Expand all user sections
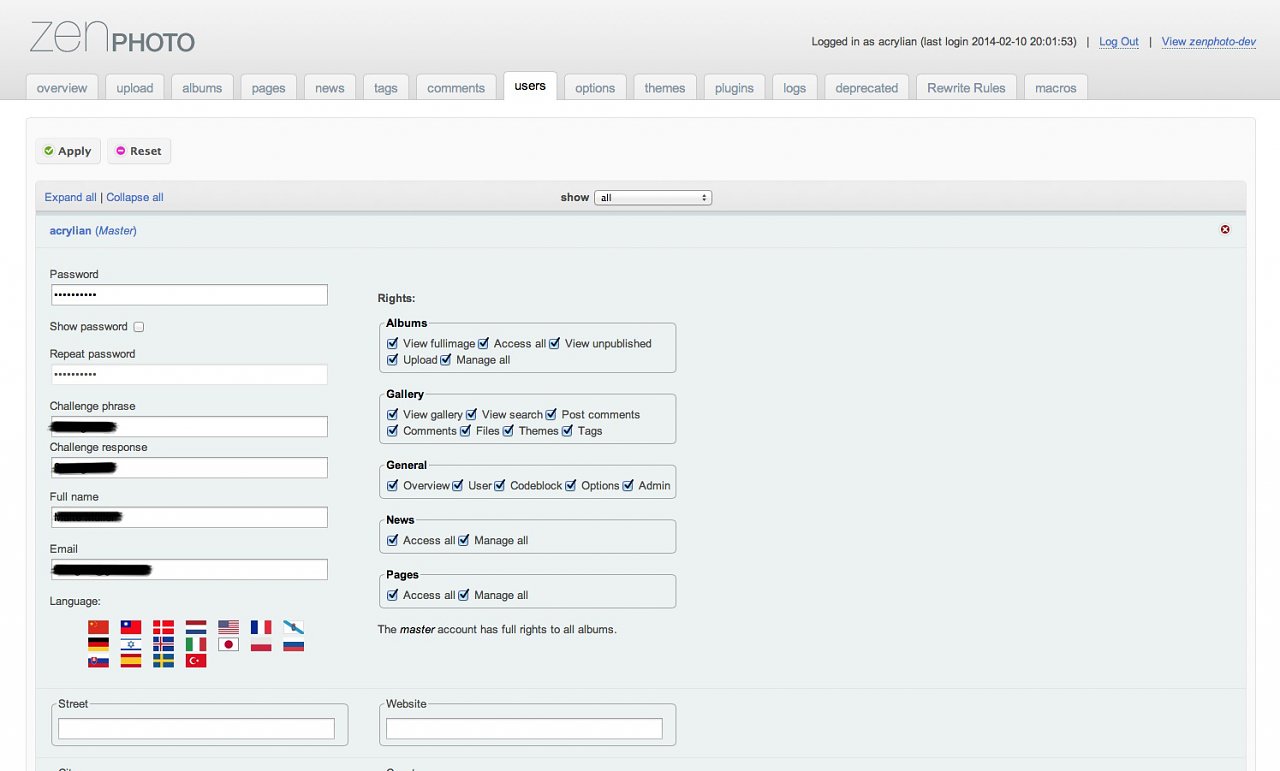Image resolution: width=1280 pixels, height=771 pixels. (x=70, y=197)
